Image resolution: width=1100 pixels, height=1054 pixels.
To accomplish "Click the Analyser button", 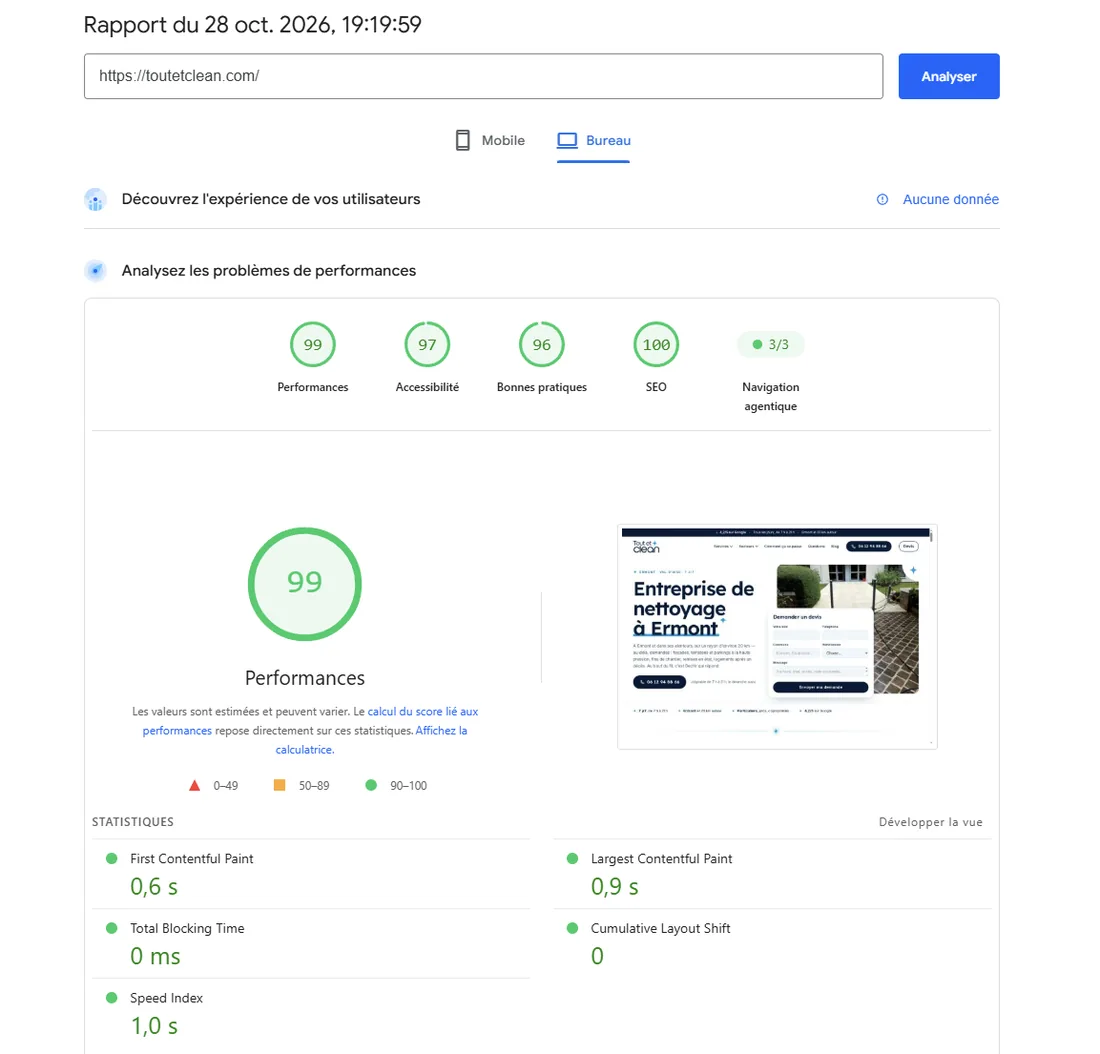I will (948, 76).
